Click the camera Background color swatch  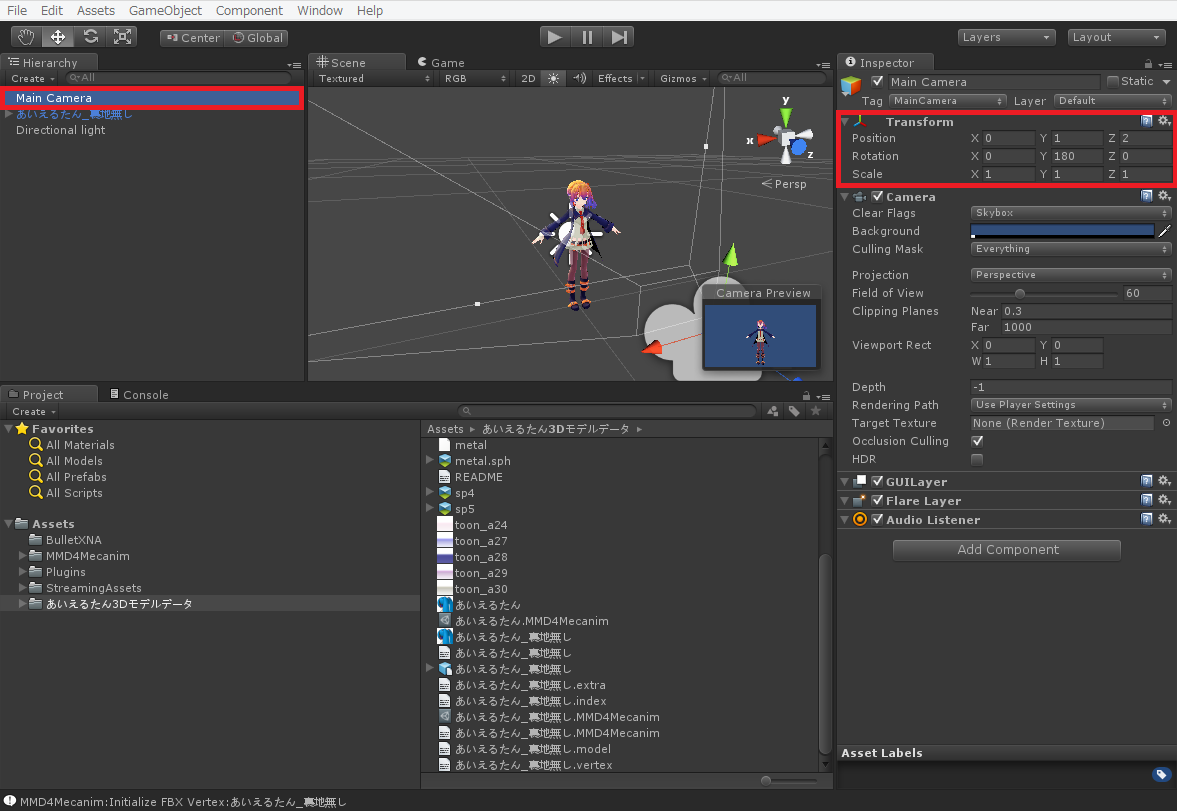click(1062, 231)
